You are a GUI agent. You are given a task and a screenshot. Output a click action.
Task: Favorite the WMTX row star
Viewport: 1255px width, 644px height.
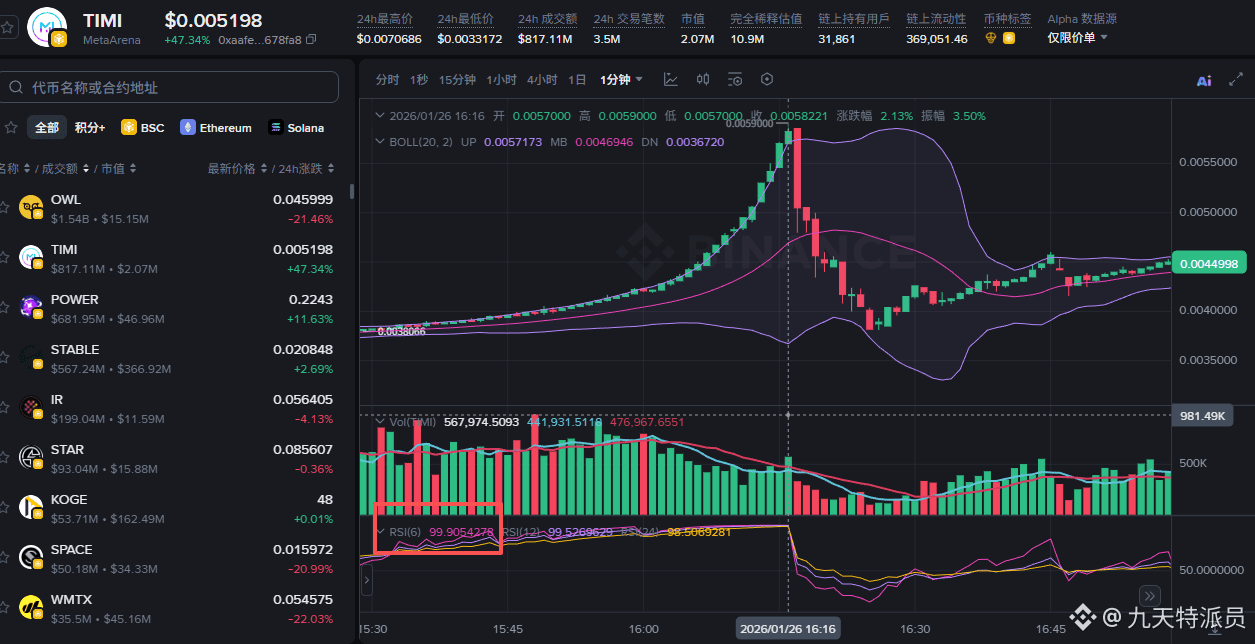5,608
